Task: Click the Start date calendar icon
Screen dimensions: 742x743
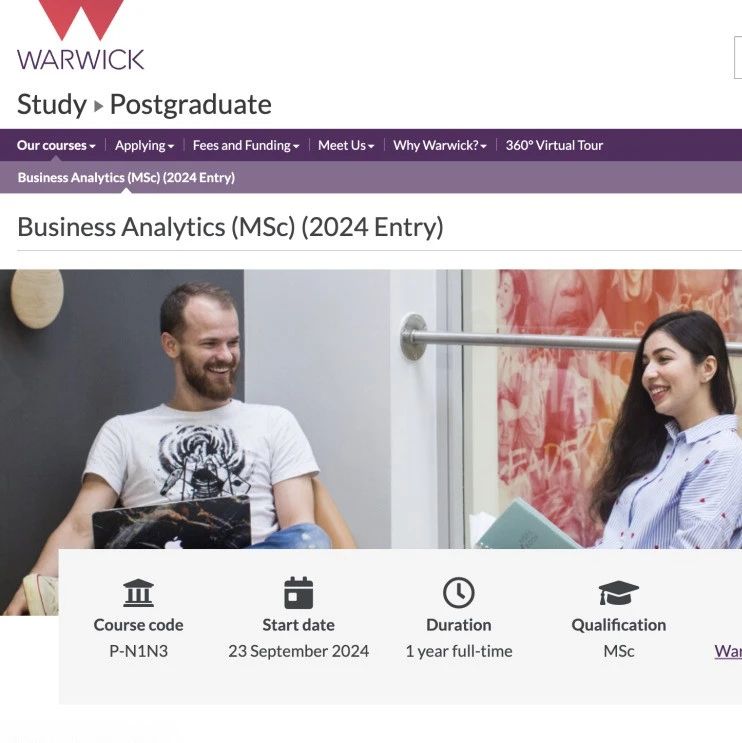Action: point(299,593)
